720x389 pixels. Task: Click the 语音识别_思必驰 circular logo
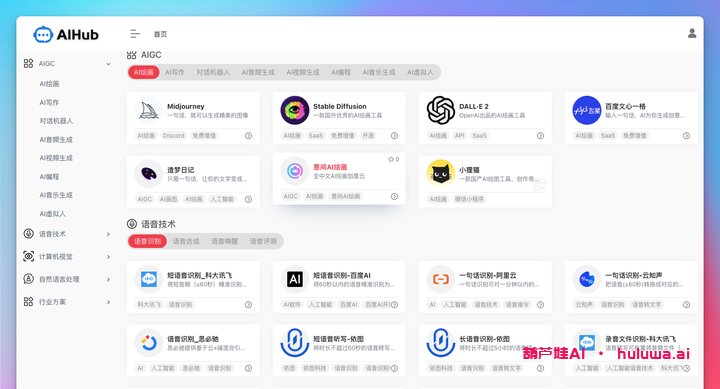coord(149,343)
